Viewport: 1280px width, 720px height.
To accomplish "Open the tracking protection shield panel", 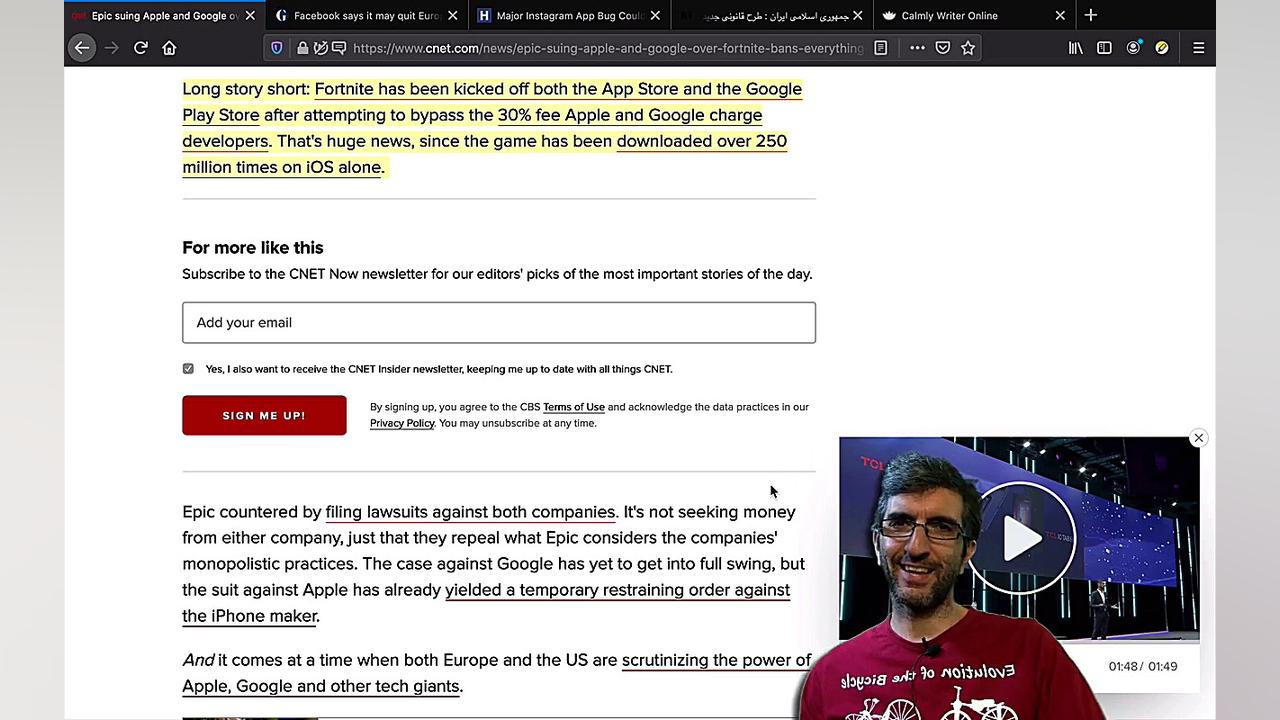I will (277, 48).
